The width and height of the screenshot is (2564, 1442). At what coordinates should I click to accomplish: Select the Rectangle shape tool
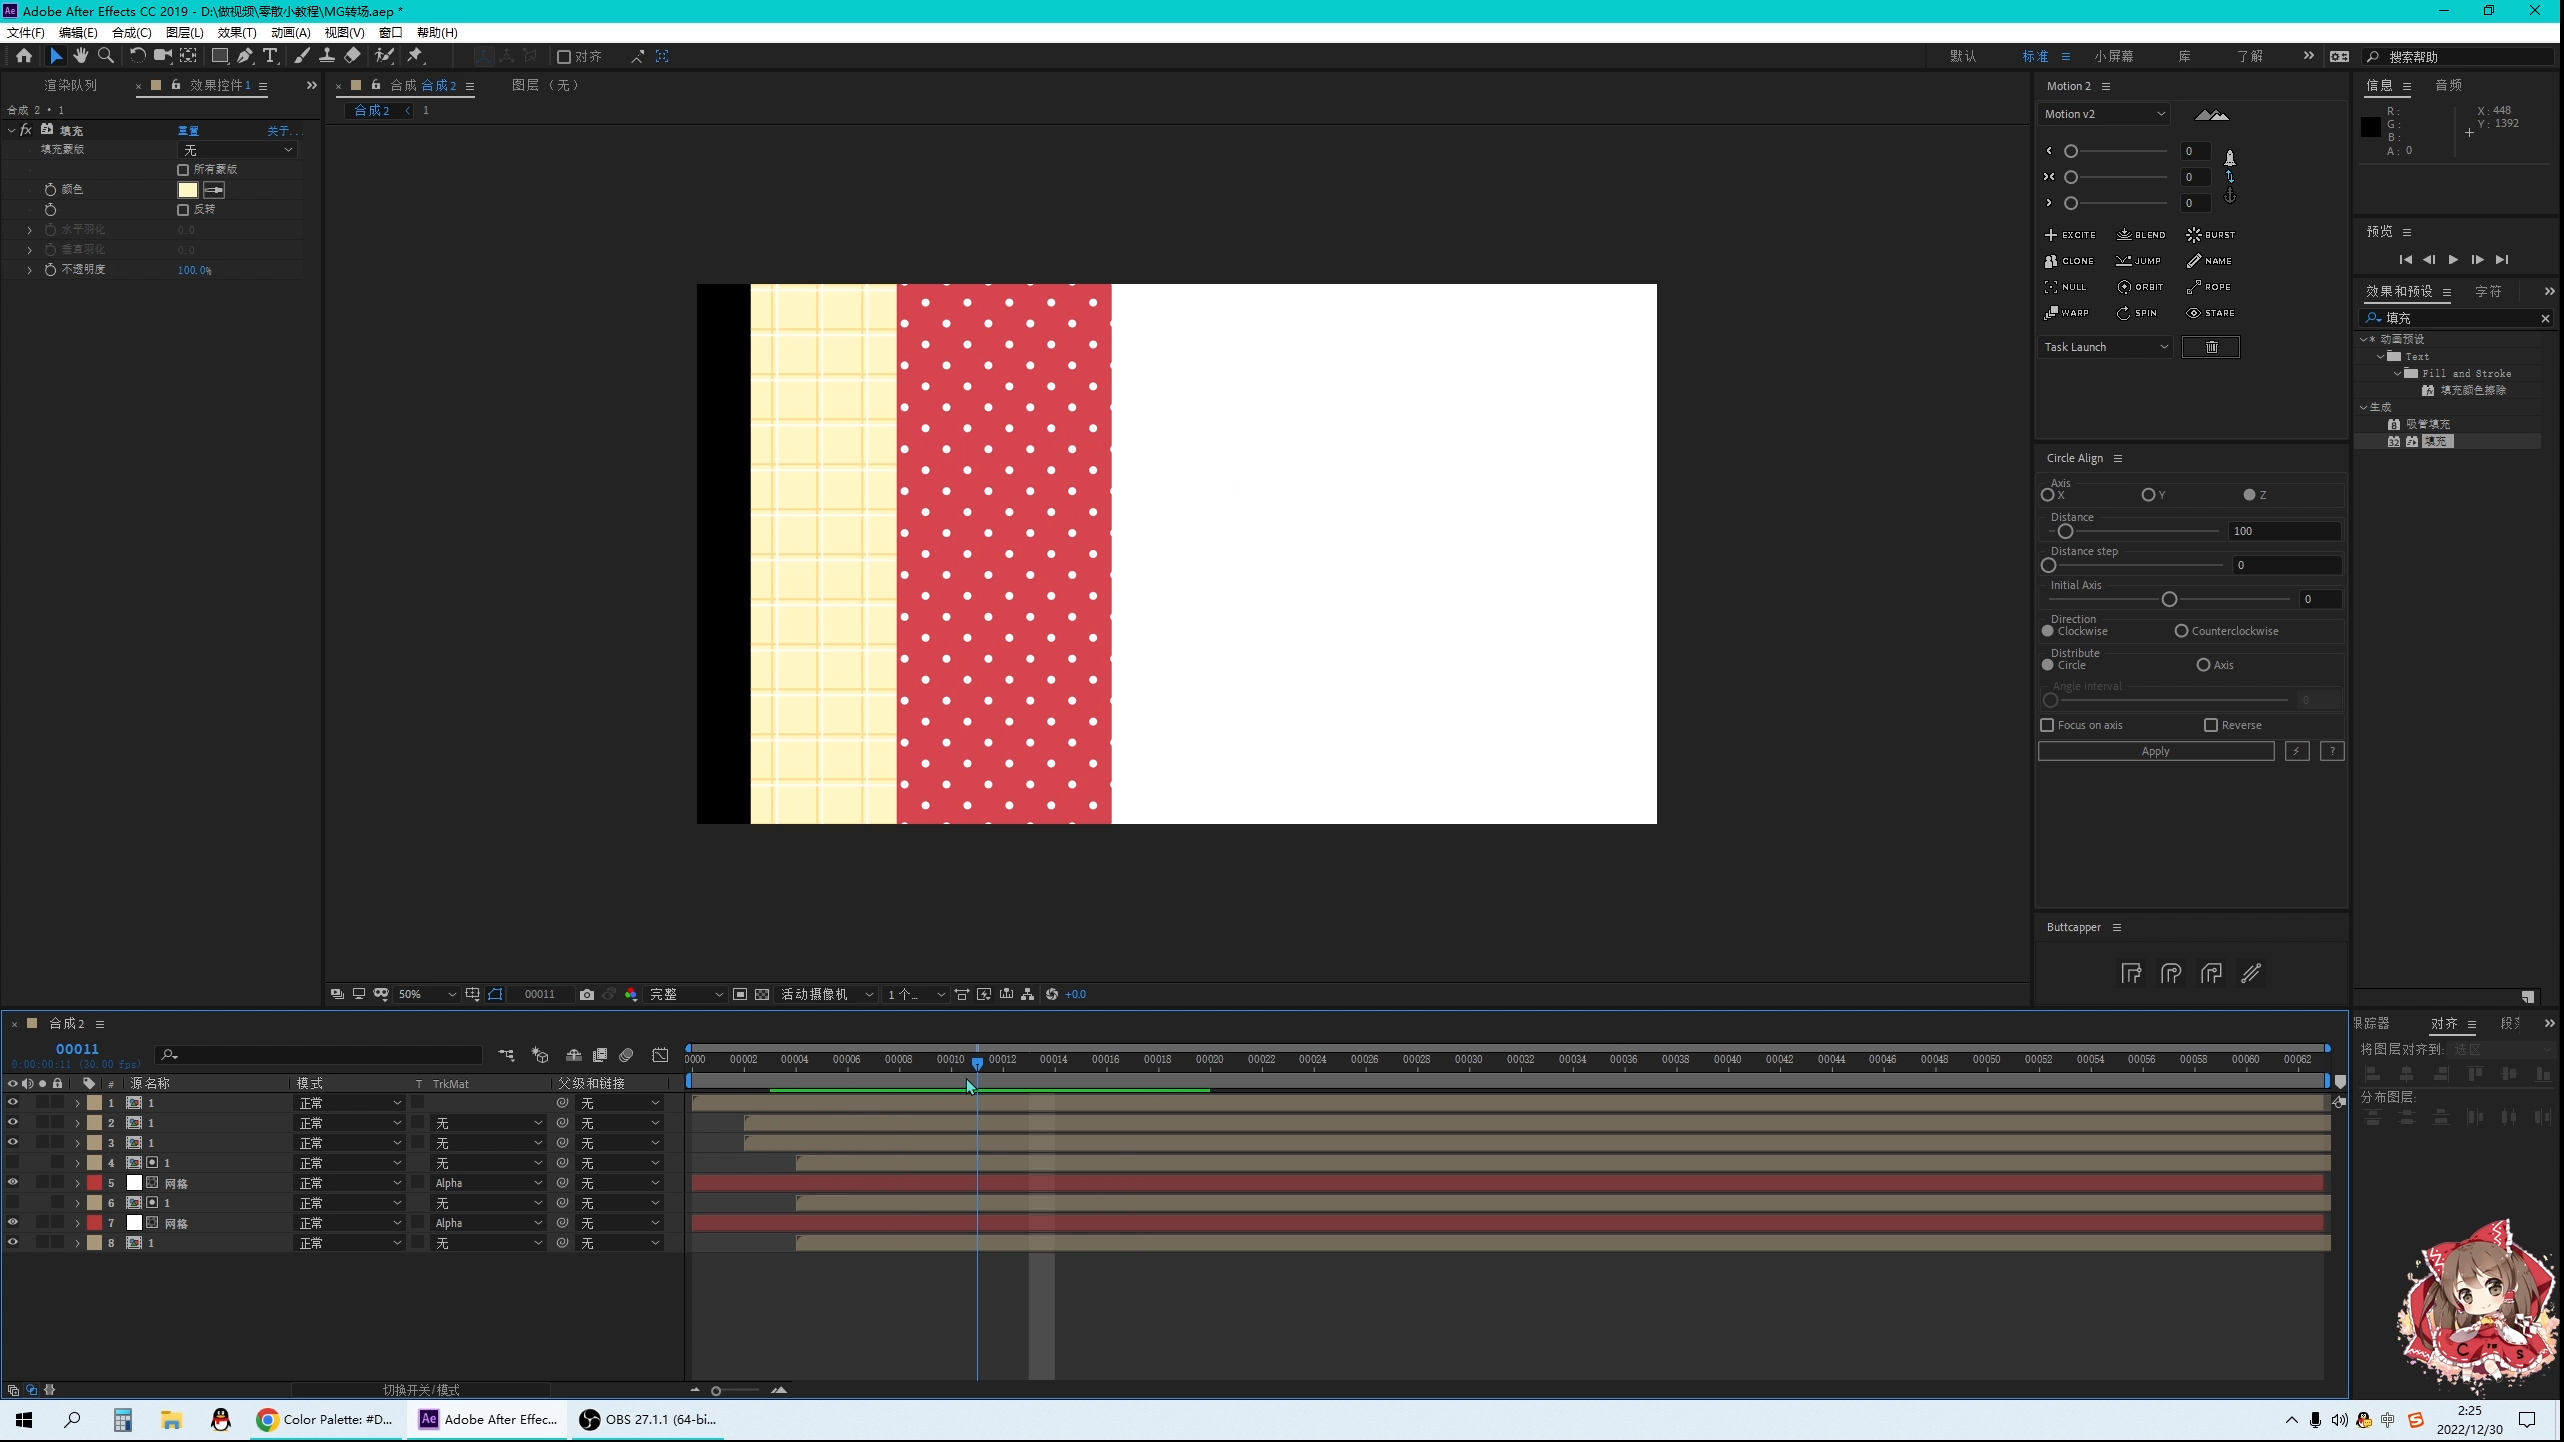[x=219, y=56]
